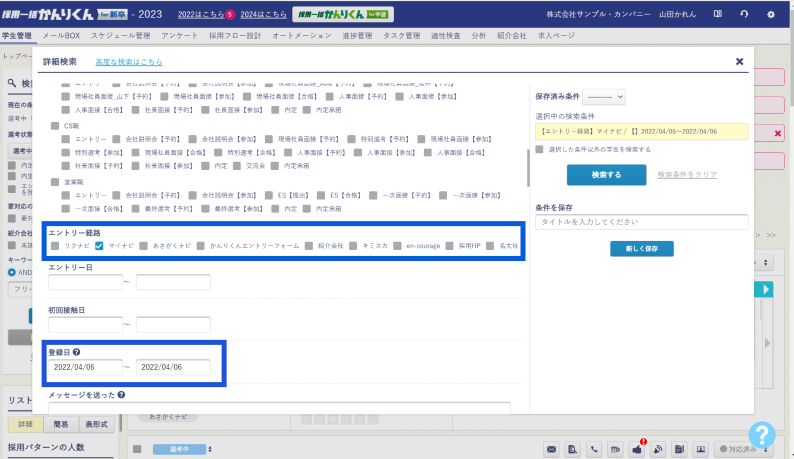Check the リクナビ entry route checkbox
Screen dimensions: 794x459
[x=54, y=245]
